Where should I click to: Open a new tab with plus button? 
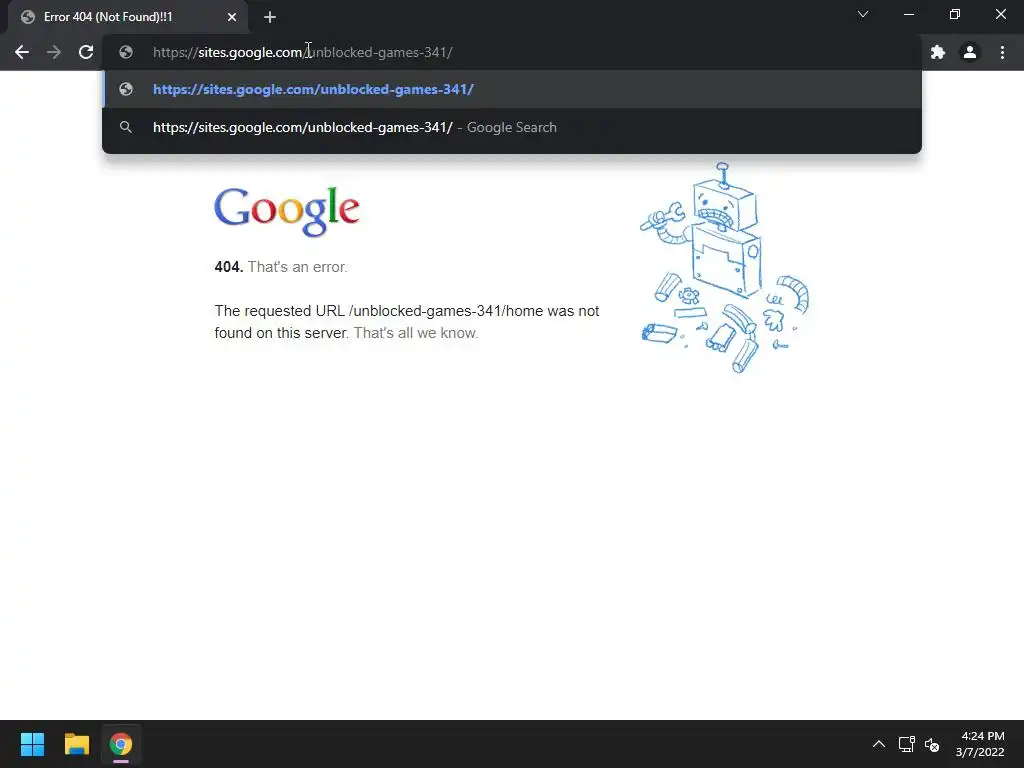coord(270,17)
